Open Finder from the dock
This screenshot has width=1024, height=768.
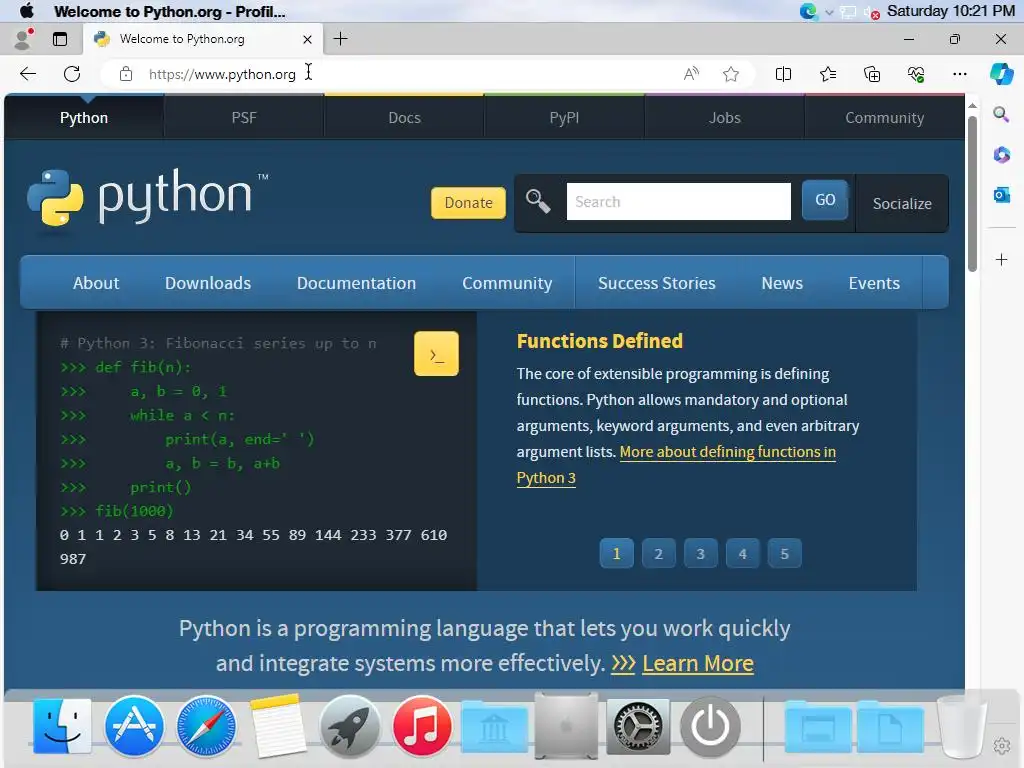coord(62,726)
